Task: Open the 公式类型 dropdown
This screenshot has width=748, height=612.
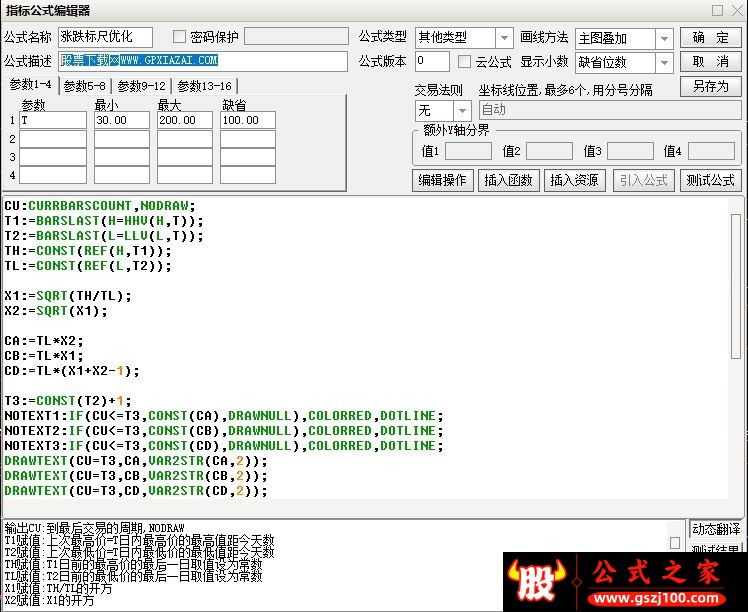Action: [x=504, y=38]
